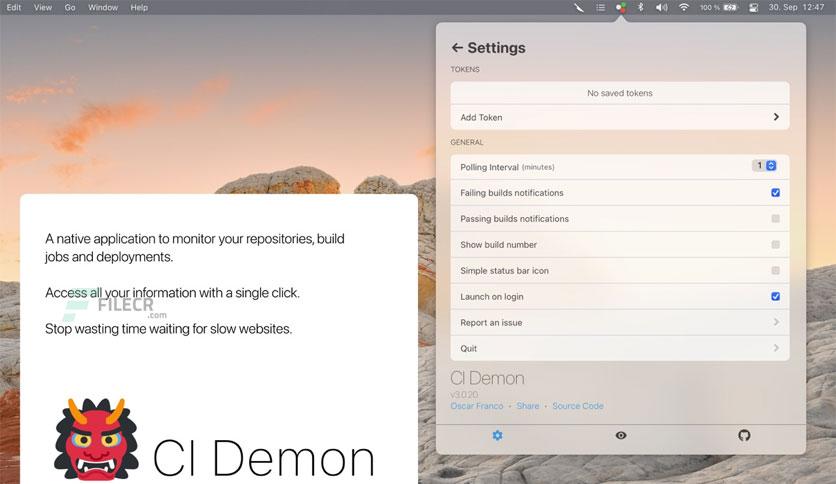Open the settings gear tab
The height and width of the screenshot is (484, 836).
[x=497, y=435]
